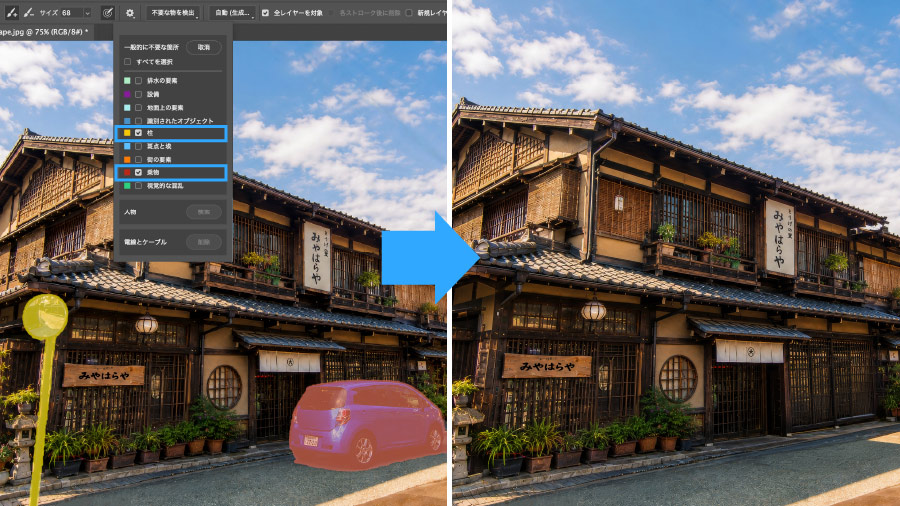900x506 pixels.
Task: Select the subtract-from-brush mode icon
Action: click(29, 12)
